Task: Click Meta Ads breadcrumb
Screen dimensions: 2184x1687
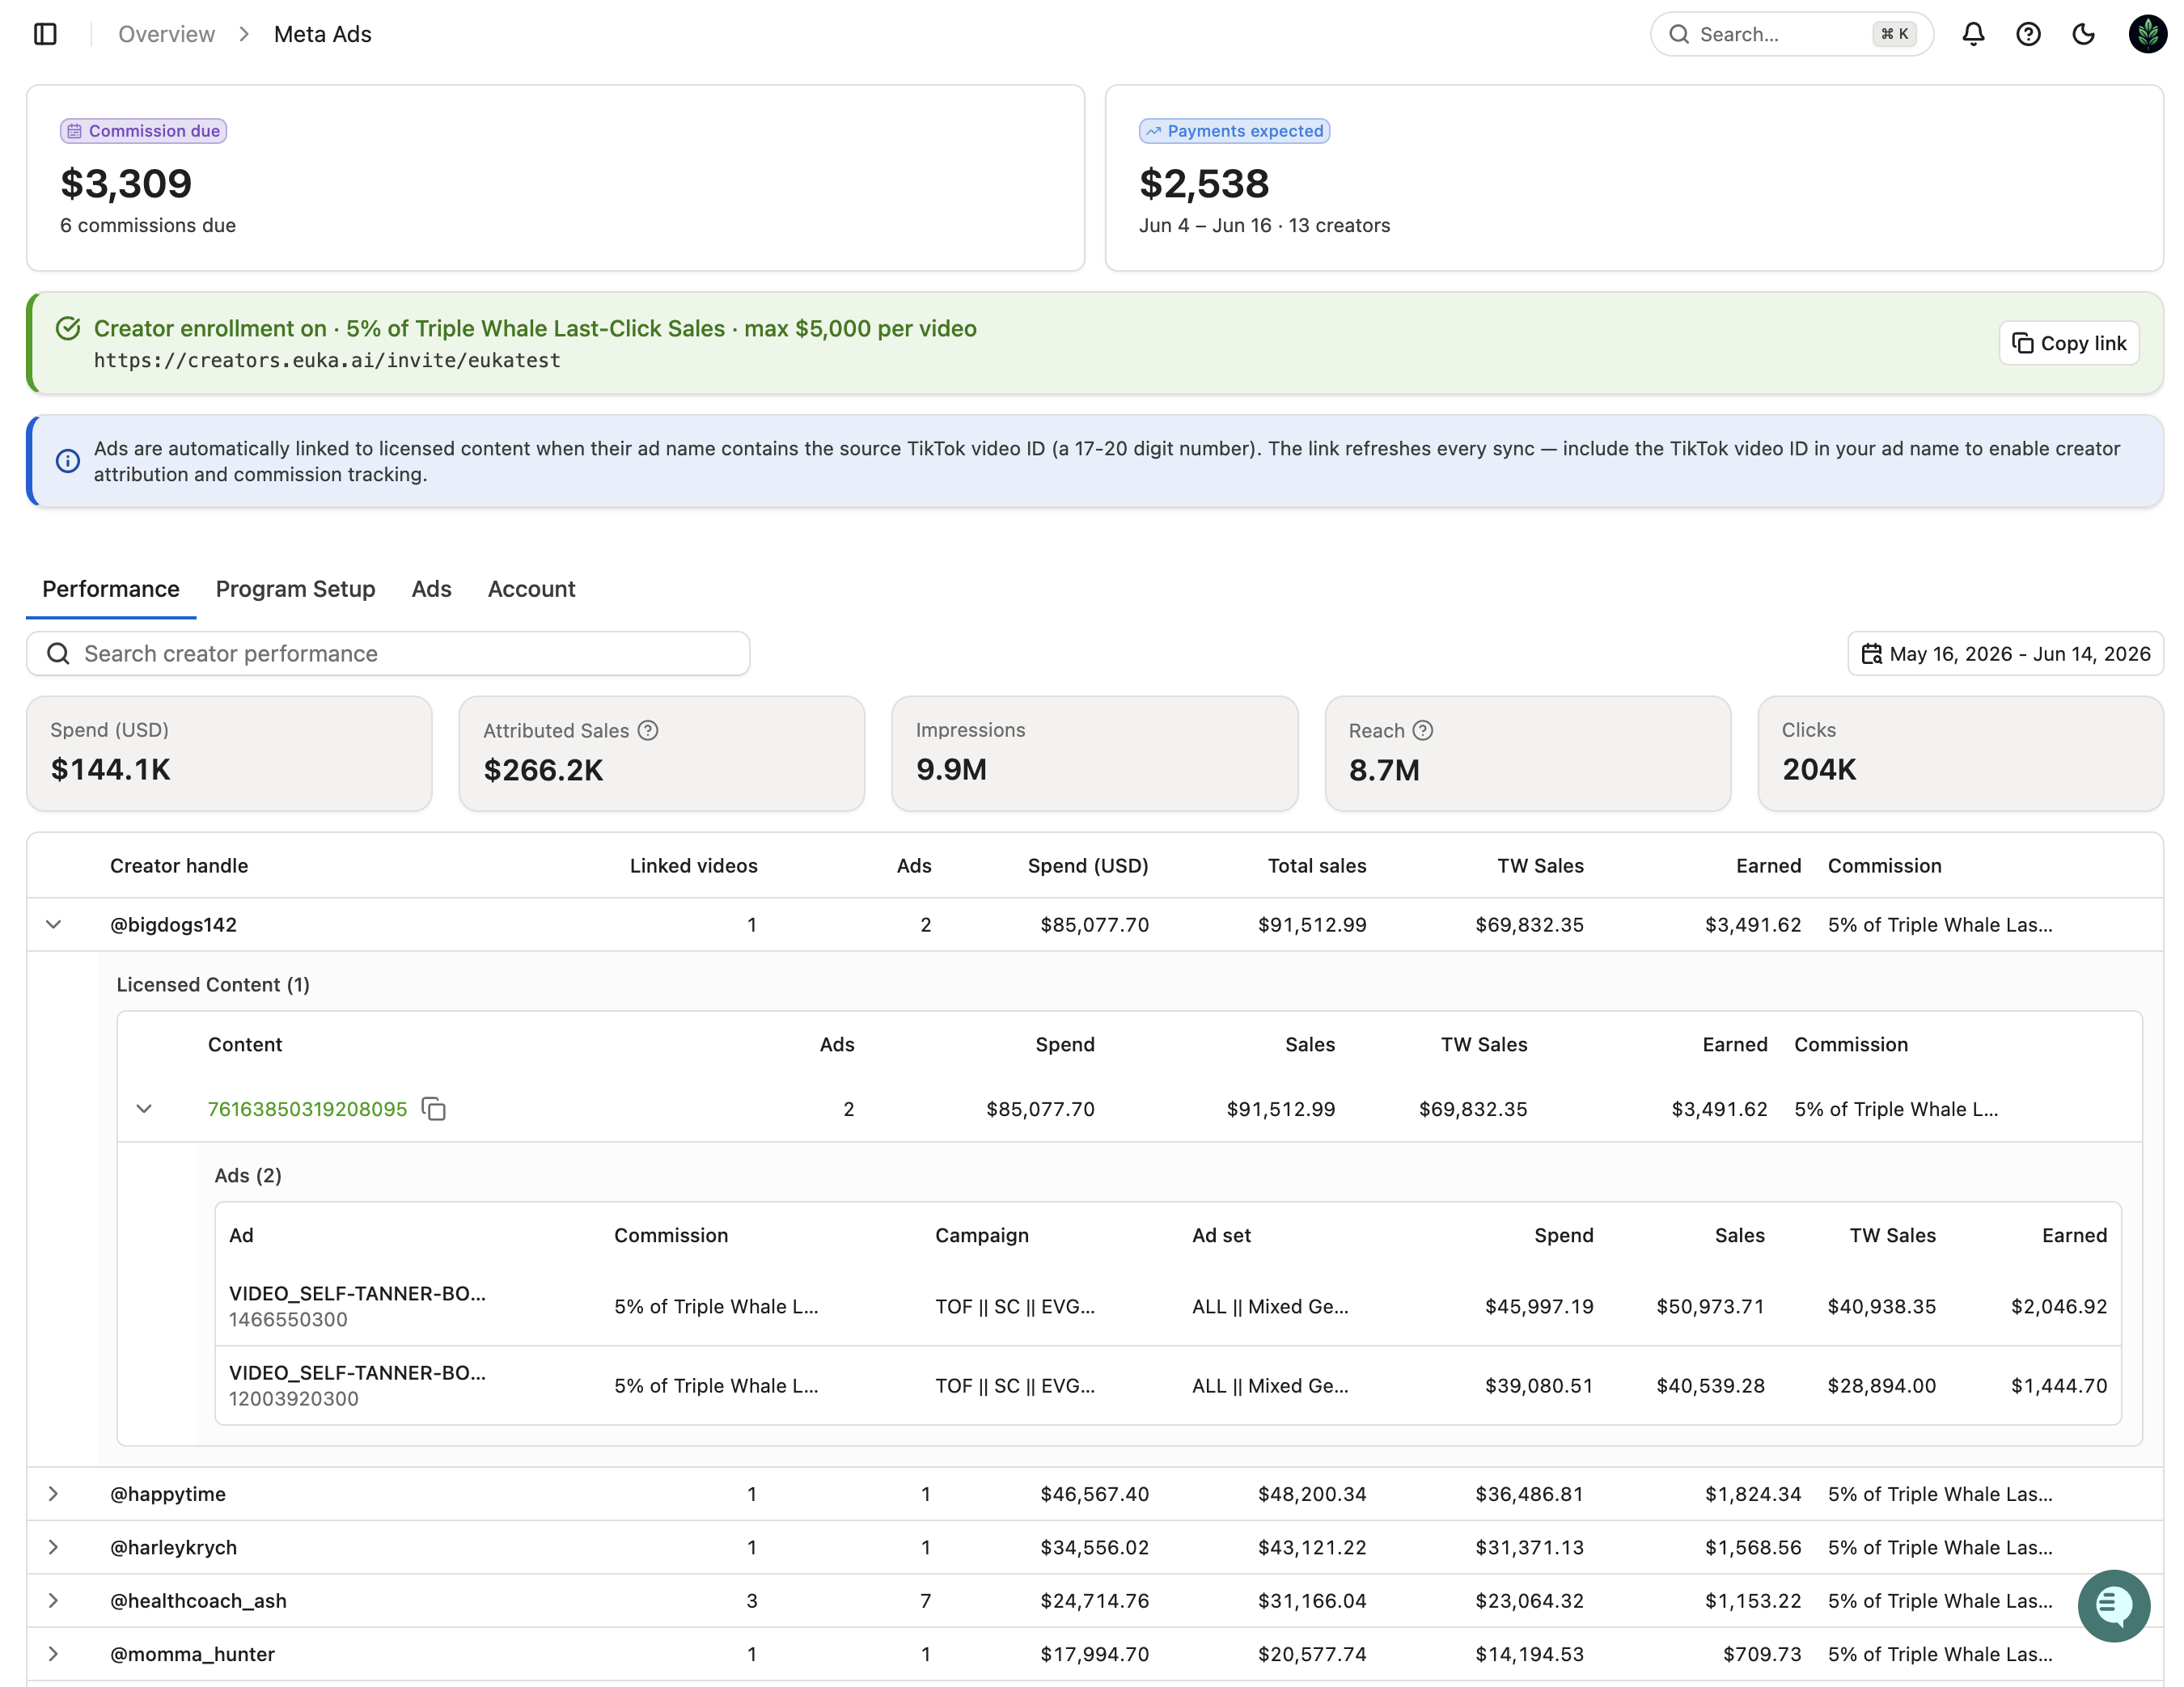Action: click(x=323, y=34)
